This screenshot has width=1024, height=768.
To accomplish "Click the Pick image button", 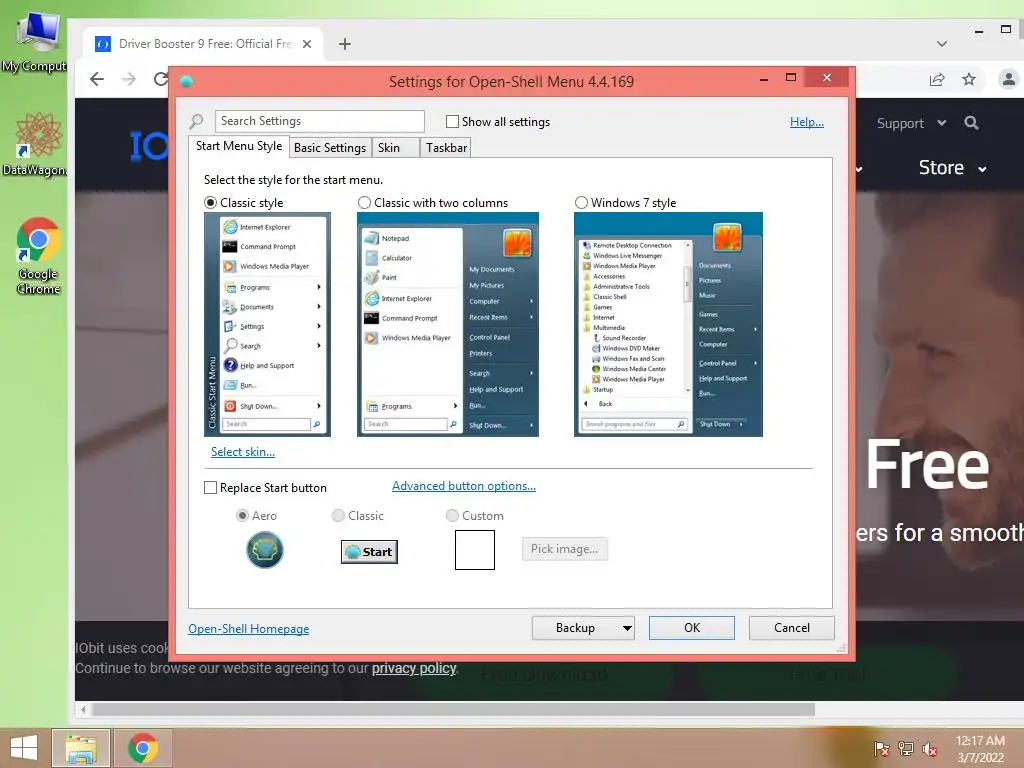I will tap(564, 549).
